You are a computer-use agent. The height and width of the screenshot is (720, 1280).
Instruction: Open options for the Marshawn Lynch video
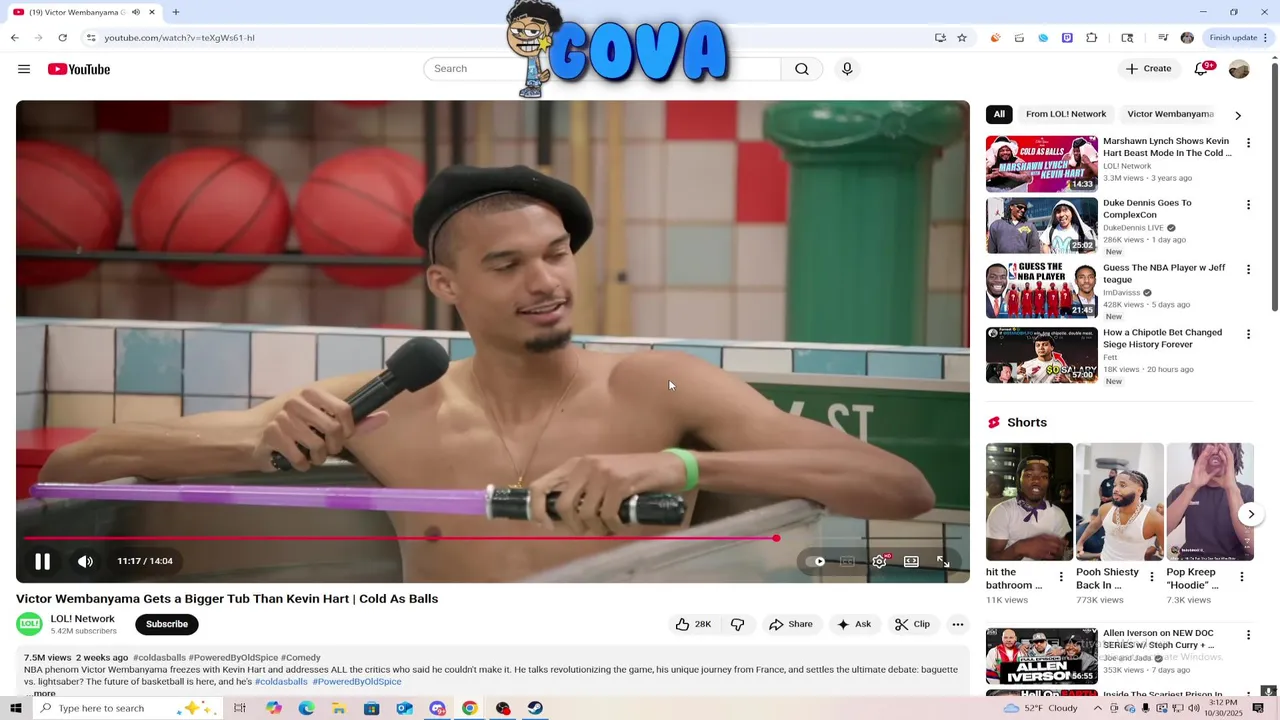pyautogui.click(x=1248, y=143)
